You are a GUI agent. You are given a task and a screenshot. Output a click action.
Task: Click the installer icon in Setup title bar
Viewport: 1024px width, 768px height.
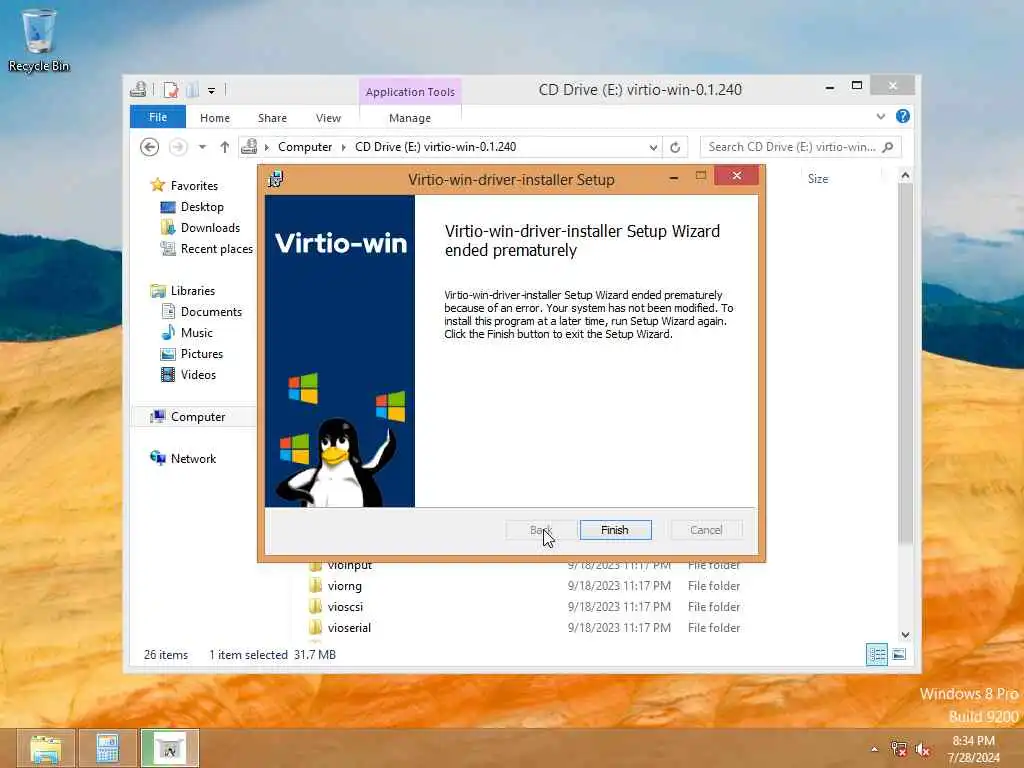(276, 178)
